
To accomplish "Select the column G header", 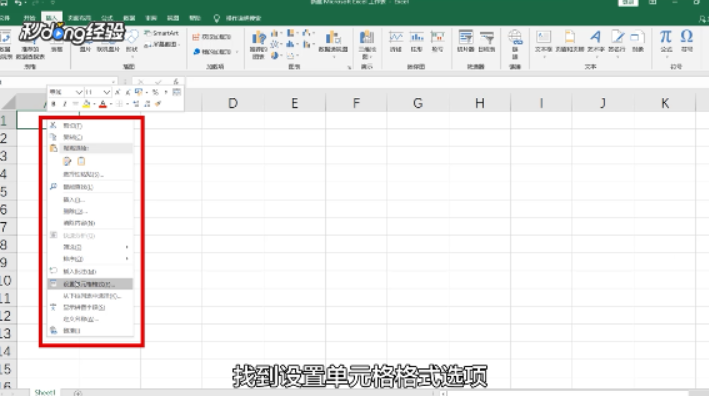I will pyautogui.click(x=418, y=103).
